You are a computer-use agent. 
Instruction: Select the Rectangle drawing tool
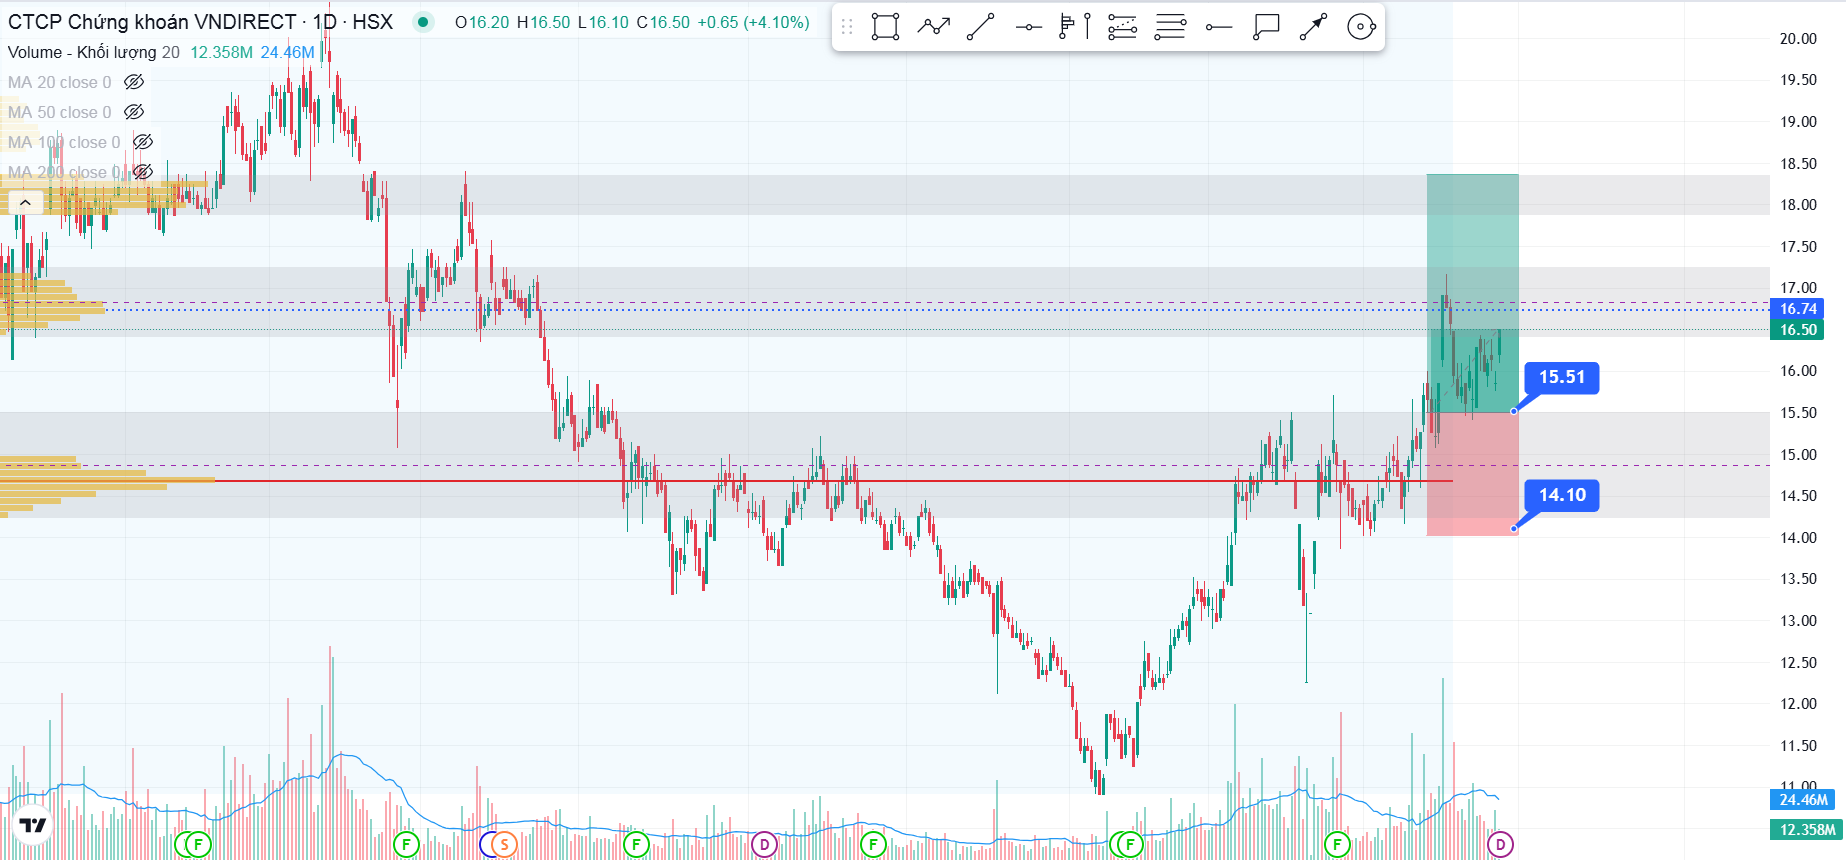[x=885, y=27]
